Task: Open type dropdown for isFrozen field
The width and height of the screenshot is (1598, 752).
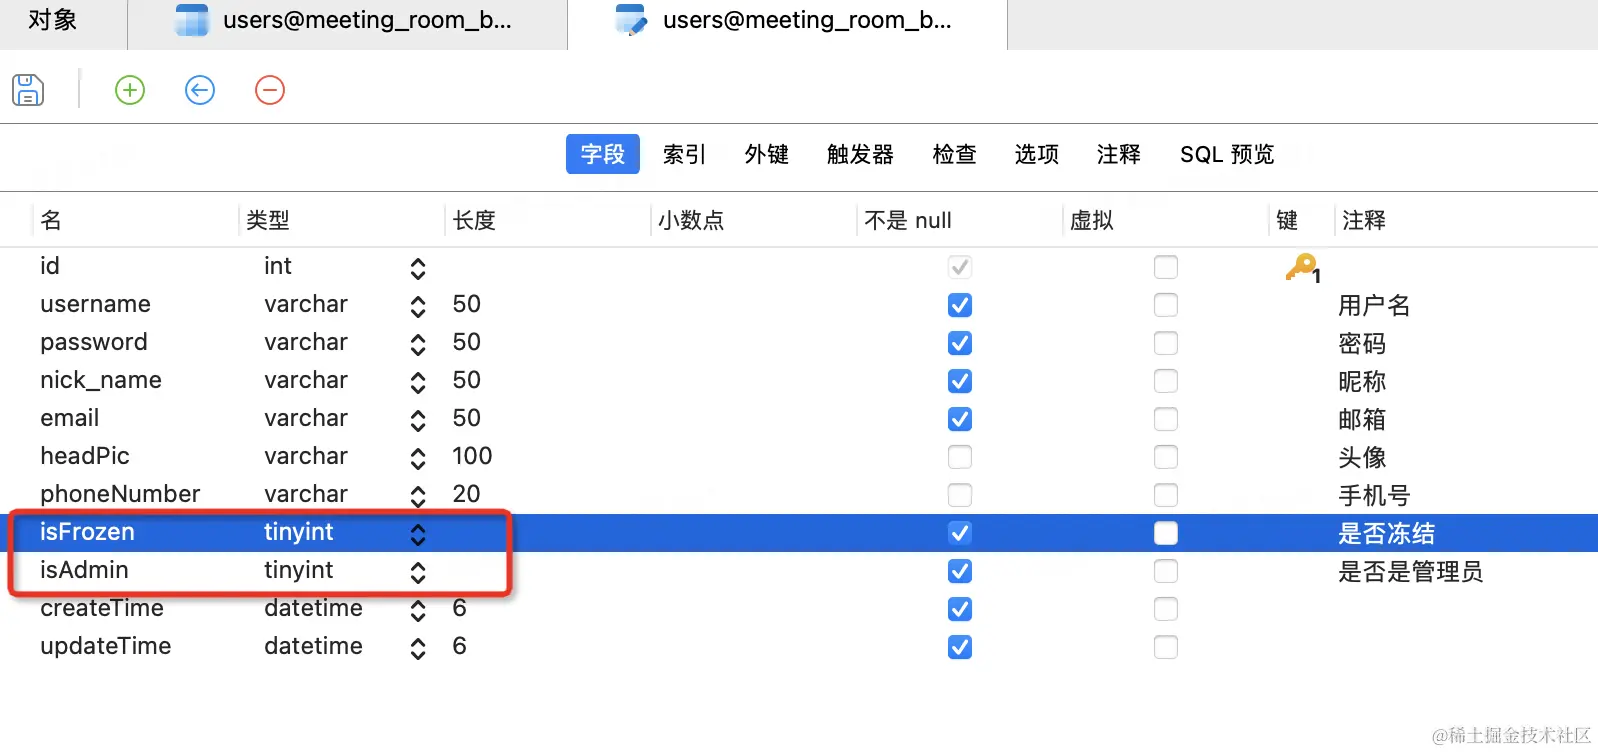Action: pyautogui.click(x=418, y=535)
